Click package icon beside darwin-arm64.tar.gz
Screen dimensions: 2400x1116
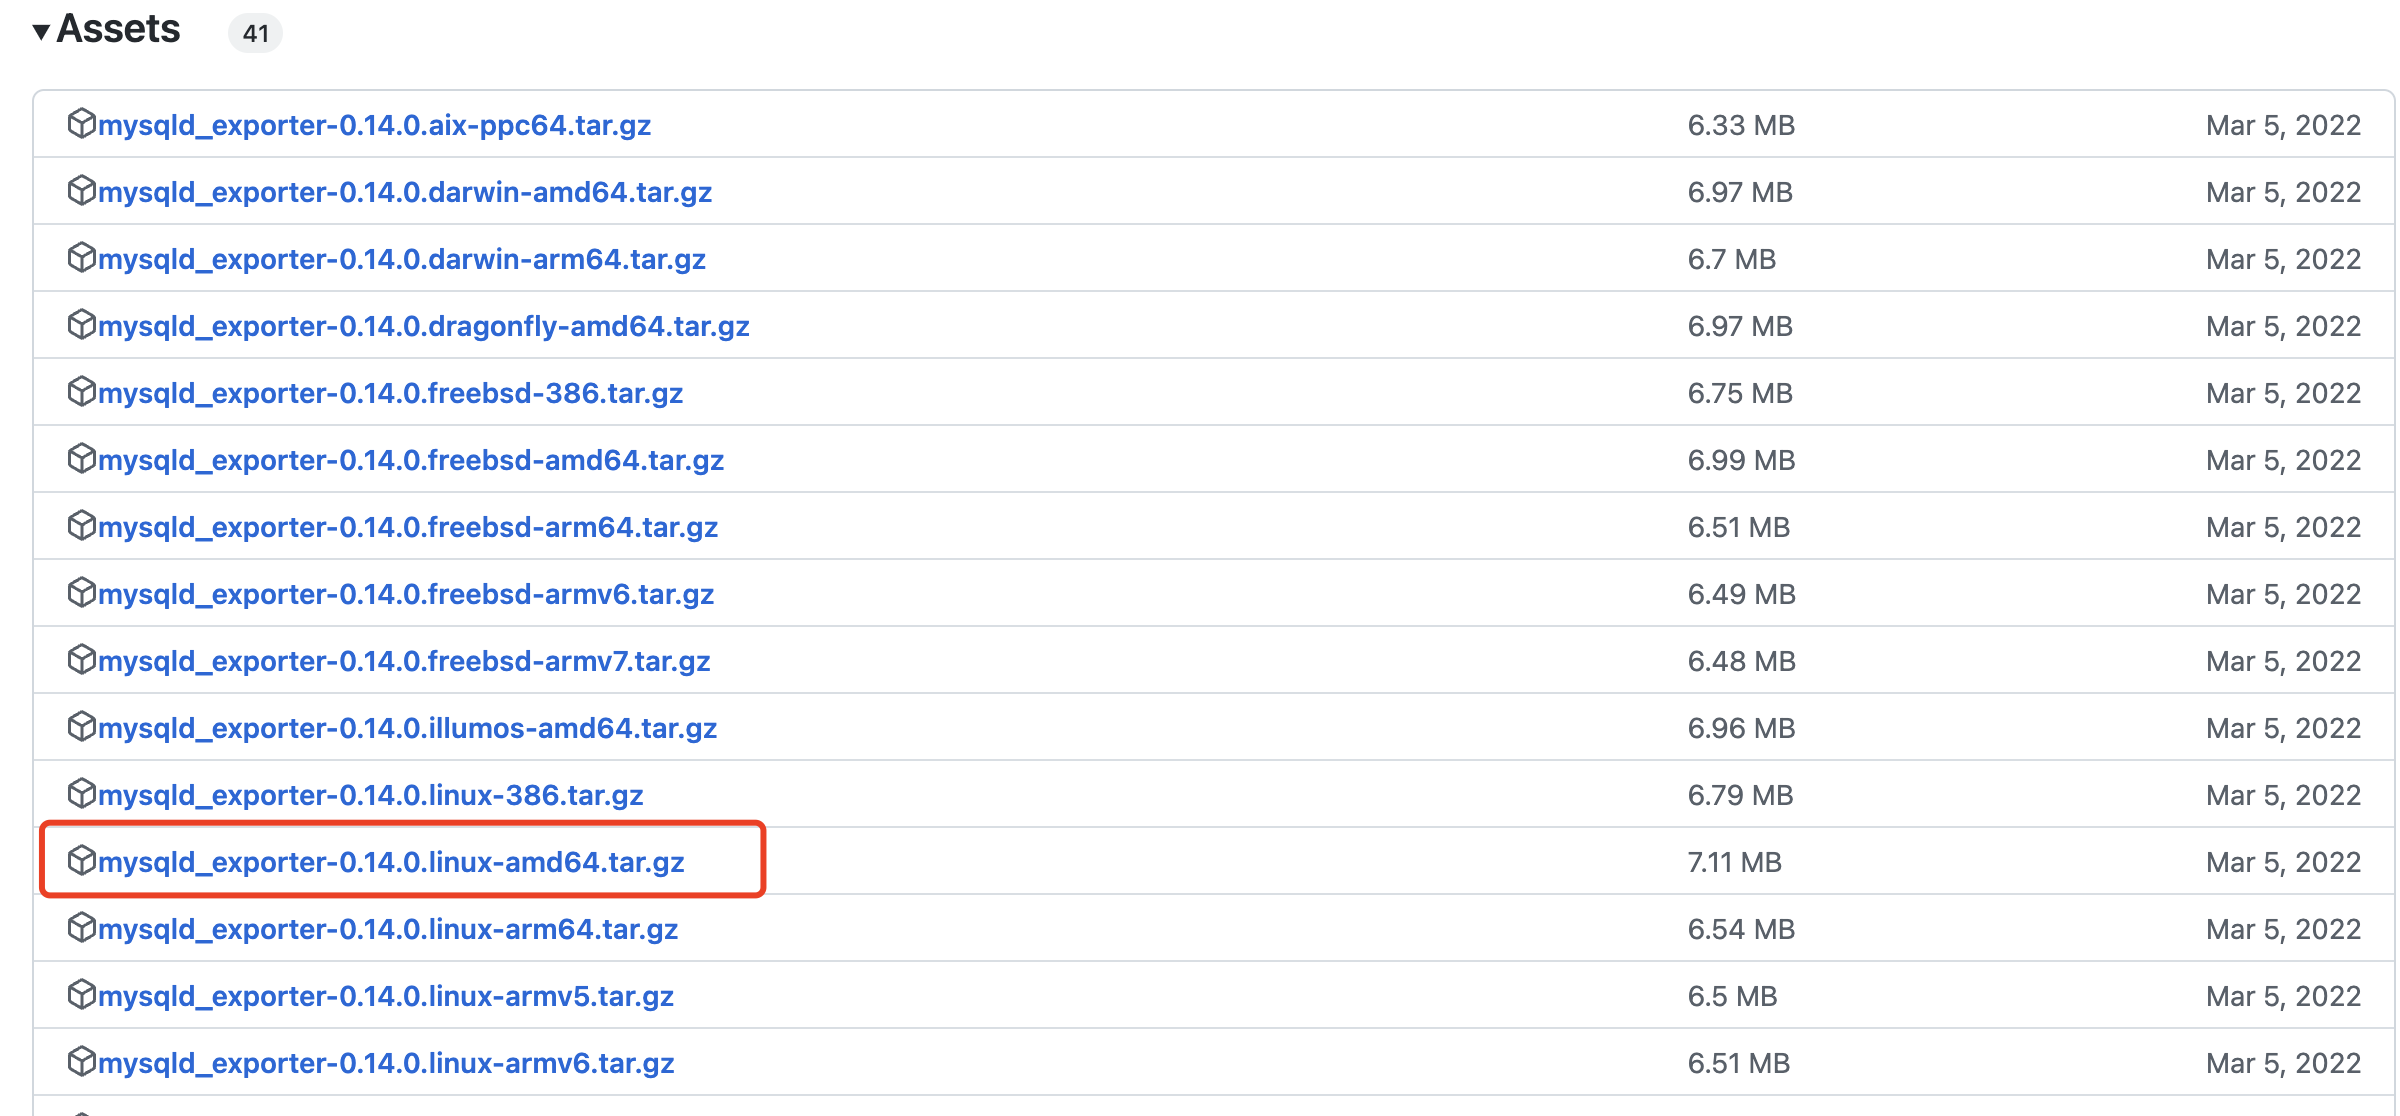point(81,258)
